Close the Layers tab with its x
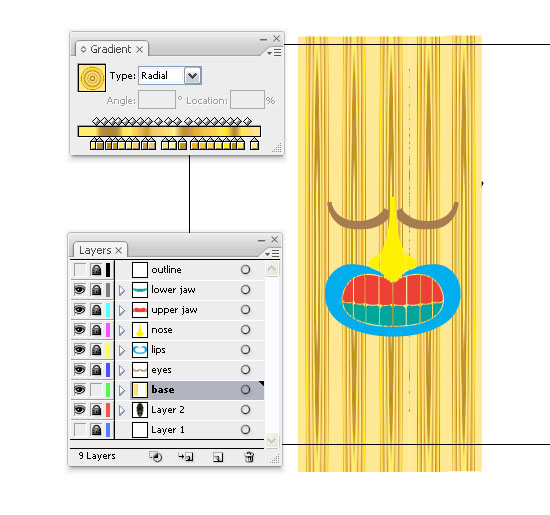550x515 pixels. click(119, 250)
